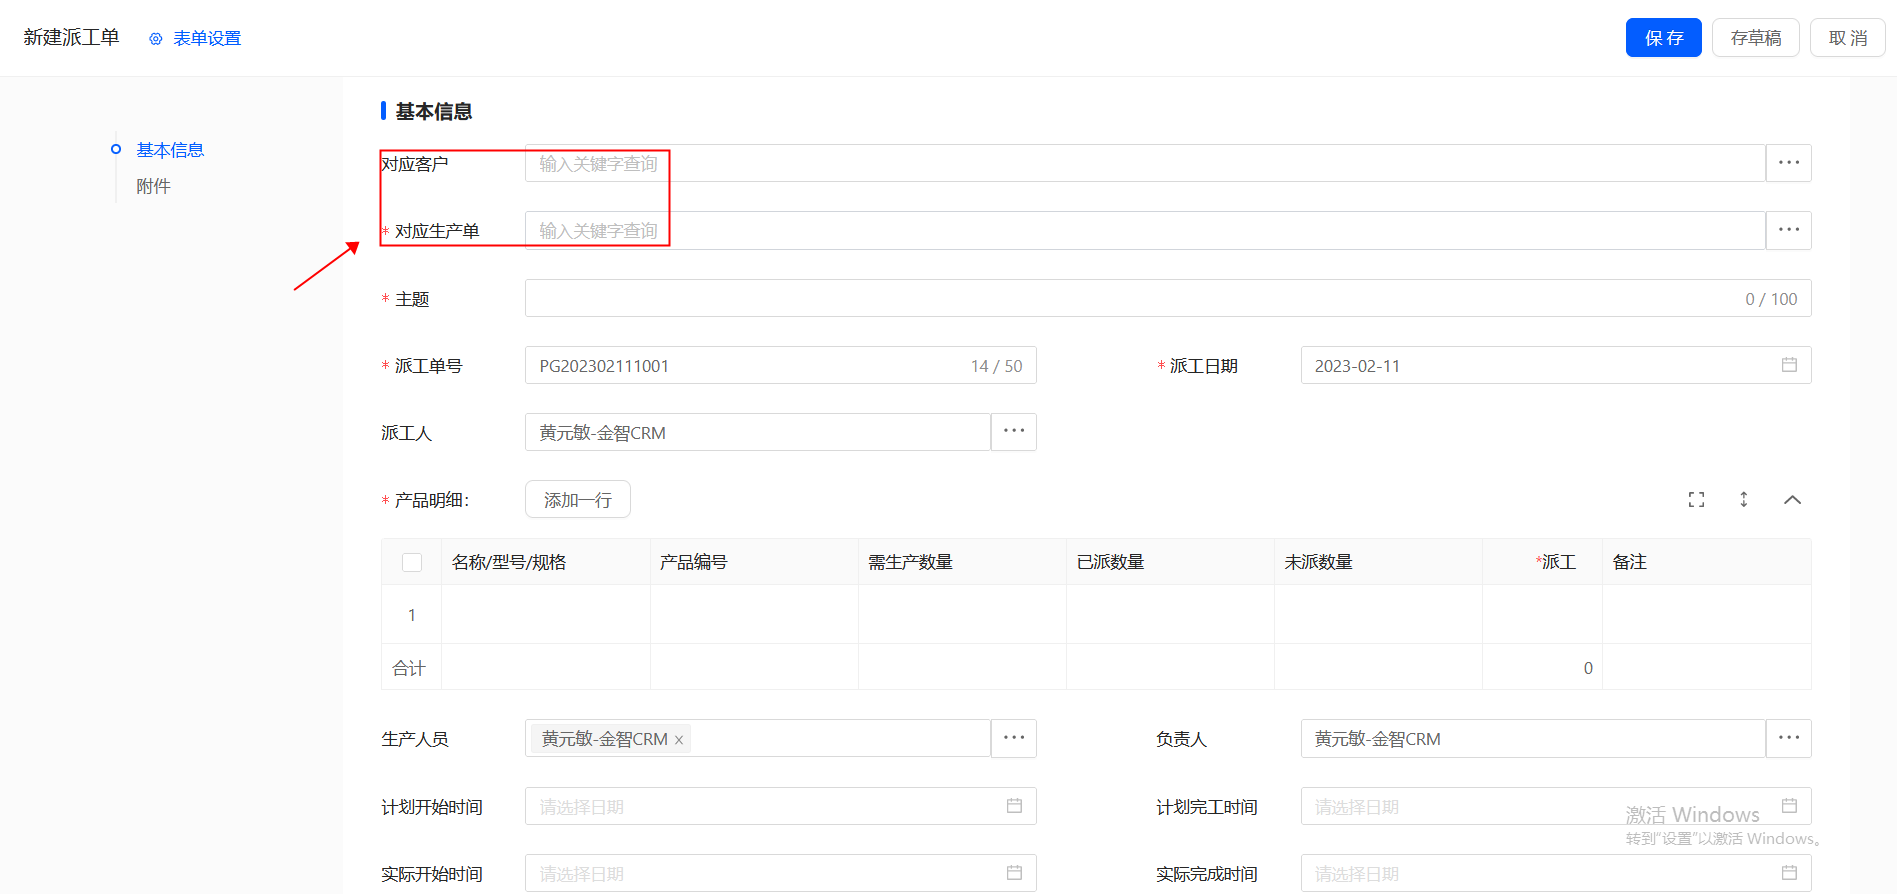Select 基本信息 in the left navigation
Image resolution: width=1897 pixels, height=894 pixels.
(x=170, y=150)
